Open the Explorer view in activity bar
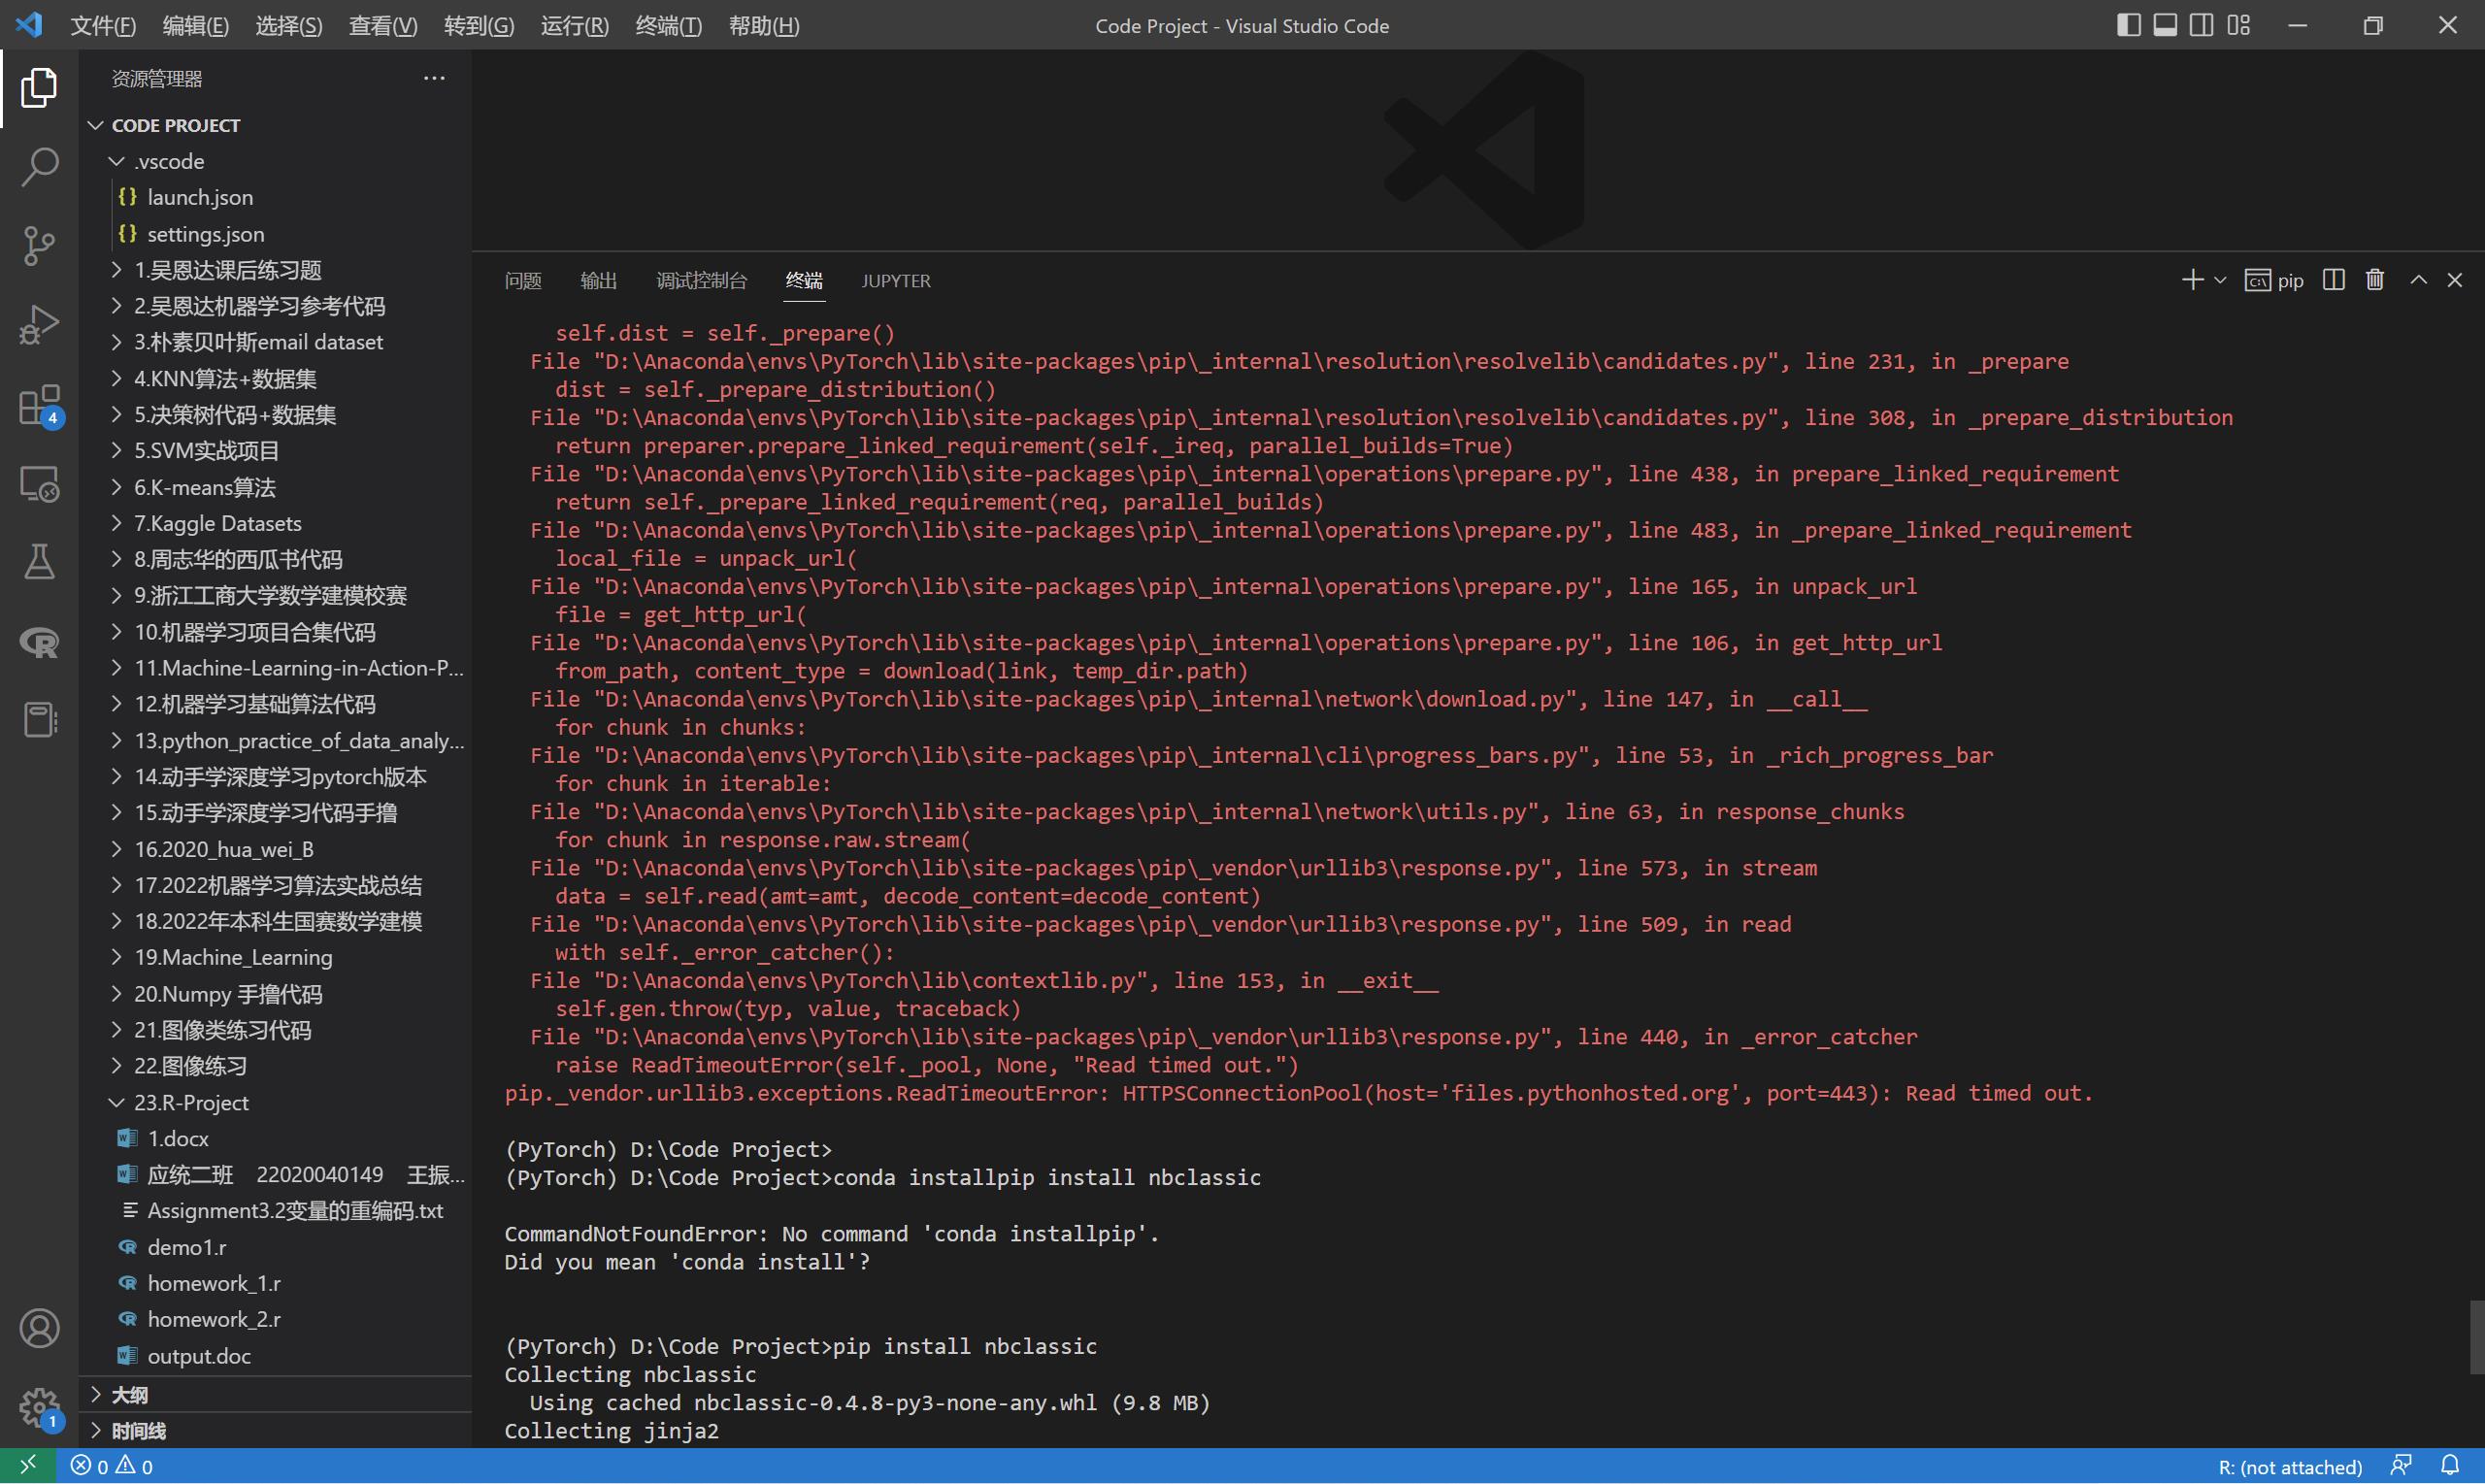The image size is (2485, 1484). pyautogui.click(x=39, y=88)
